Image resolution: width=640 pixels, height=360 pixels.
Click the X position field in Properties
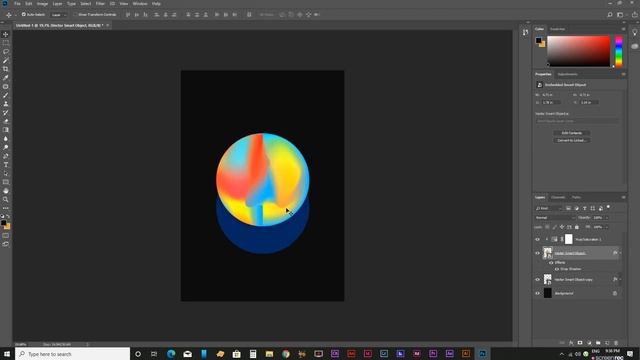(x=551, y=102)
